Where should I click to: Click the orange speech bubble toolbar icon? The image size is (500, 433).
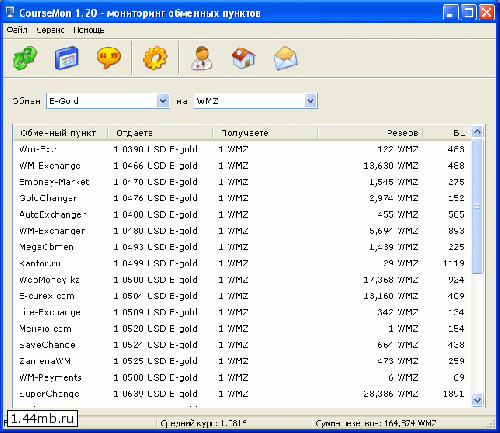109,58
